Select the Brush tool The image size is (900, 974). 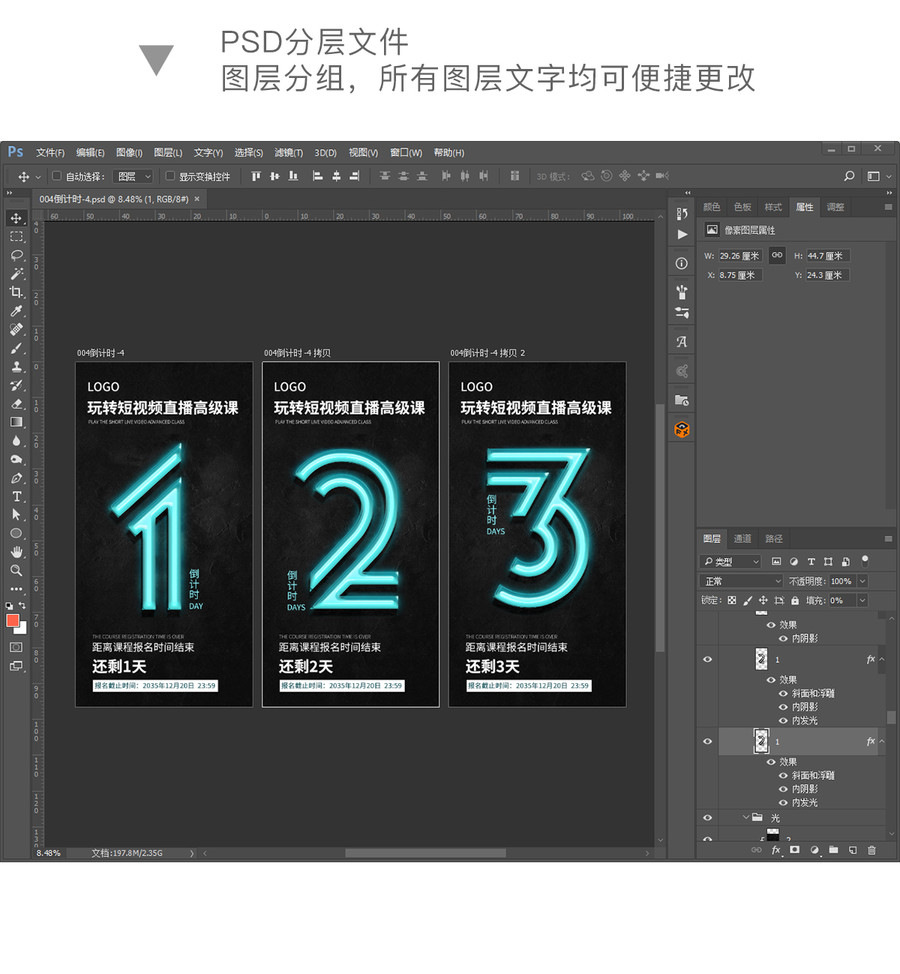16,348
